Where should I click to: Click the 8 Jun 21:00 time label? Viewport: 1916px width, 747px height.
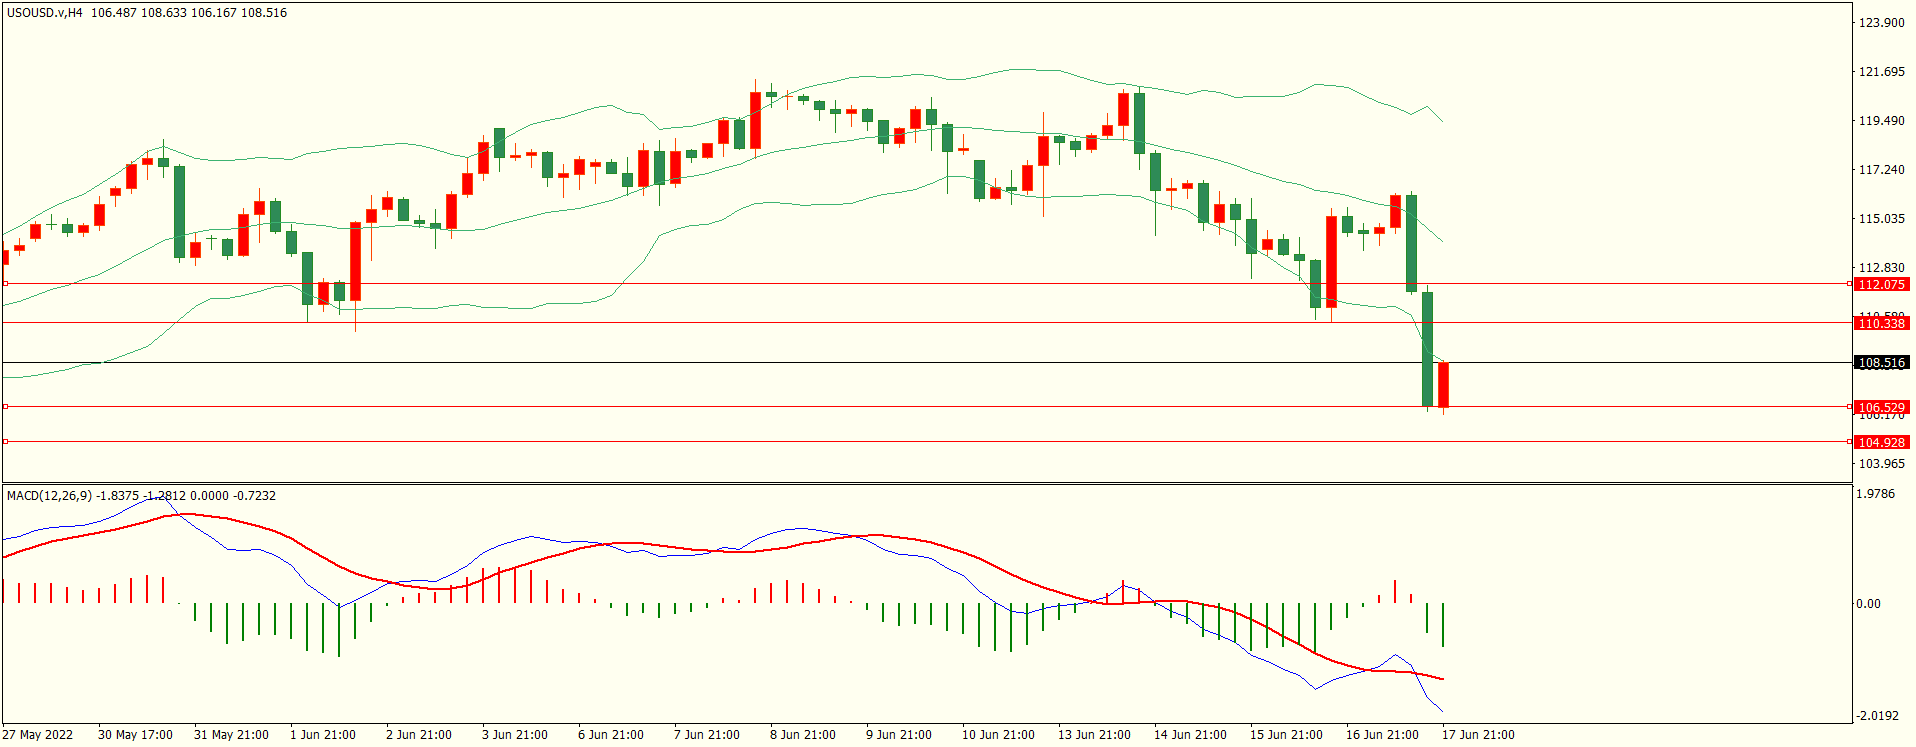click(803, 735)
